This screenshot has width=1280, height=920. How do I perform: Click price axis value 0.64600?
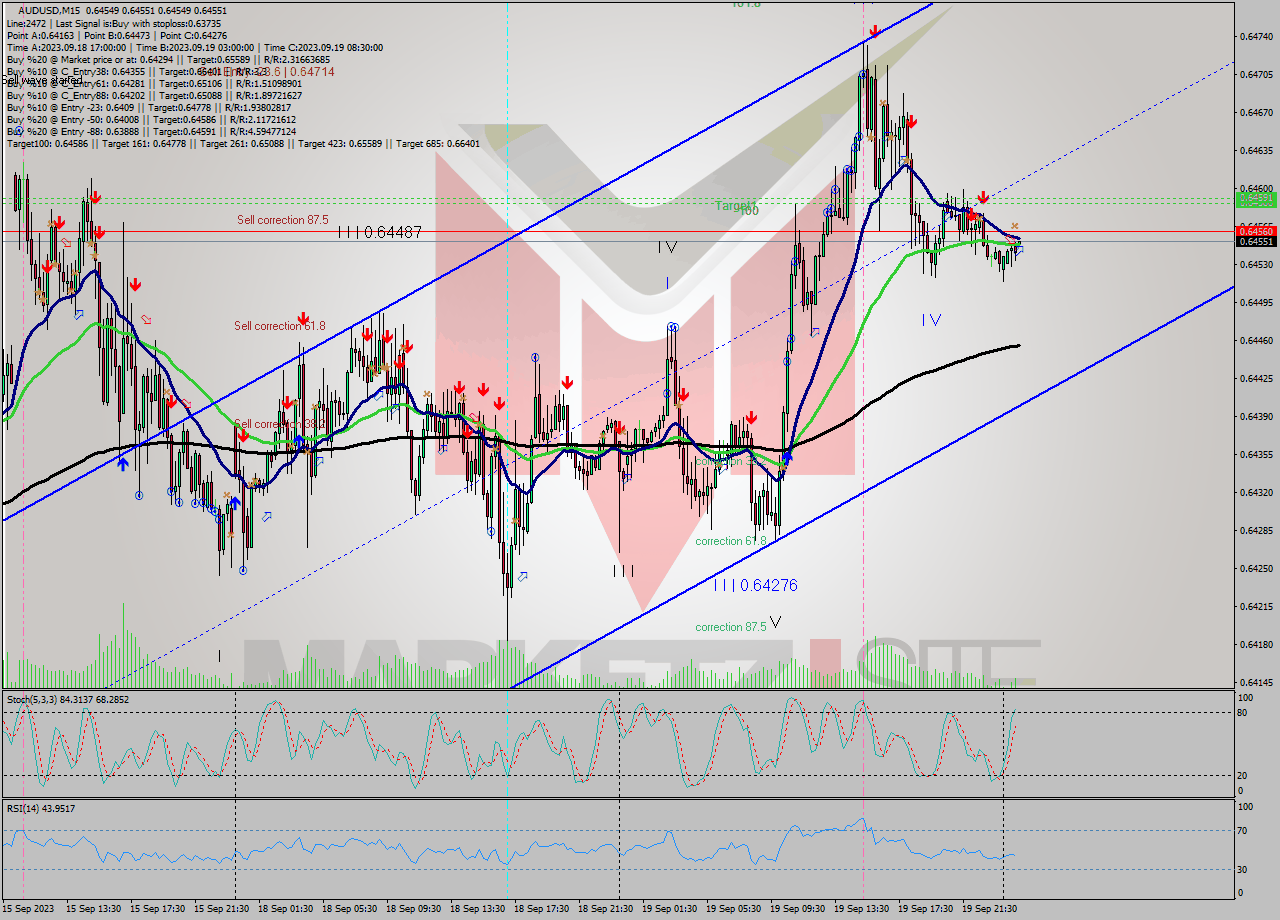pyautogui.click(x=1256, y=188)
